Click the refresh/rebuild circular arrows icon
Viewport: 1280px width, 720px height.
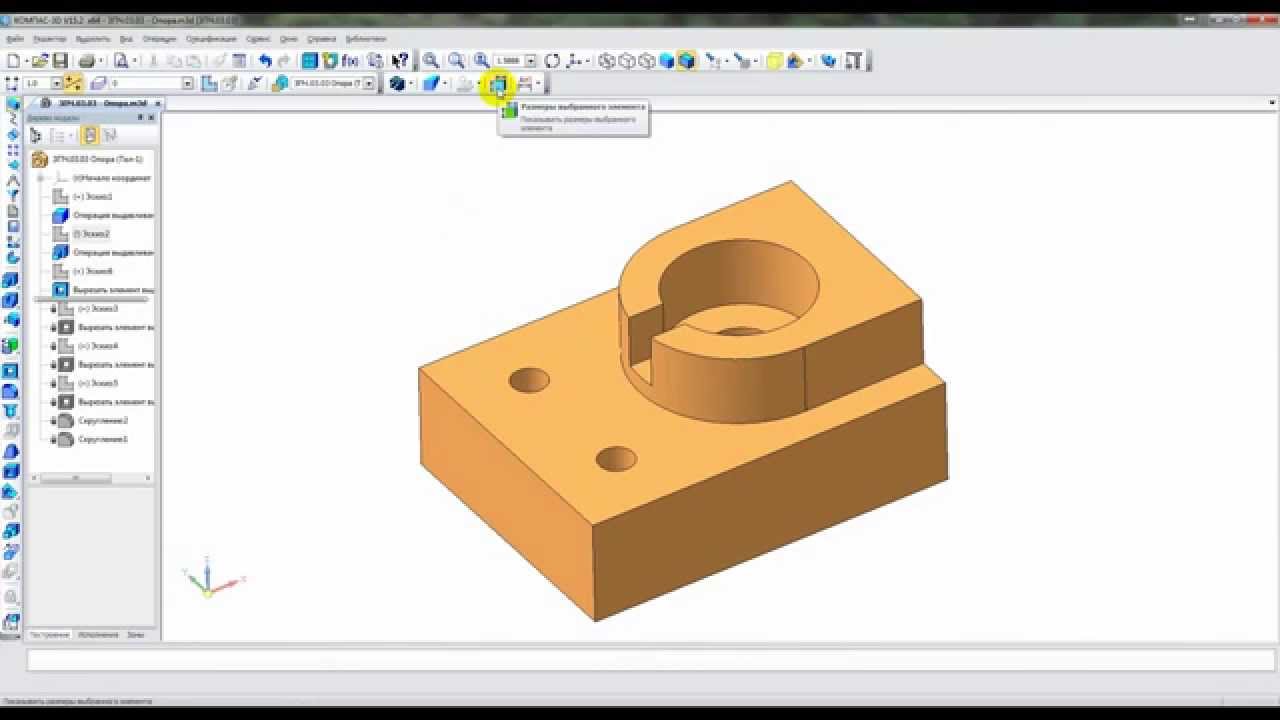click(552, 61)
